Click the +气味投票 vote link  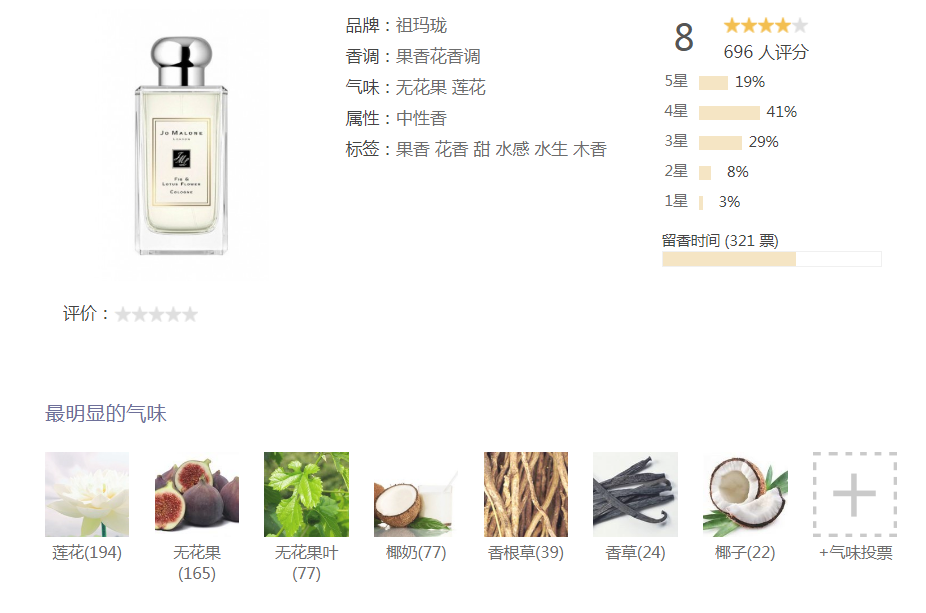pyautogui.click(x=856, y=553)
